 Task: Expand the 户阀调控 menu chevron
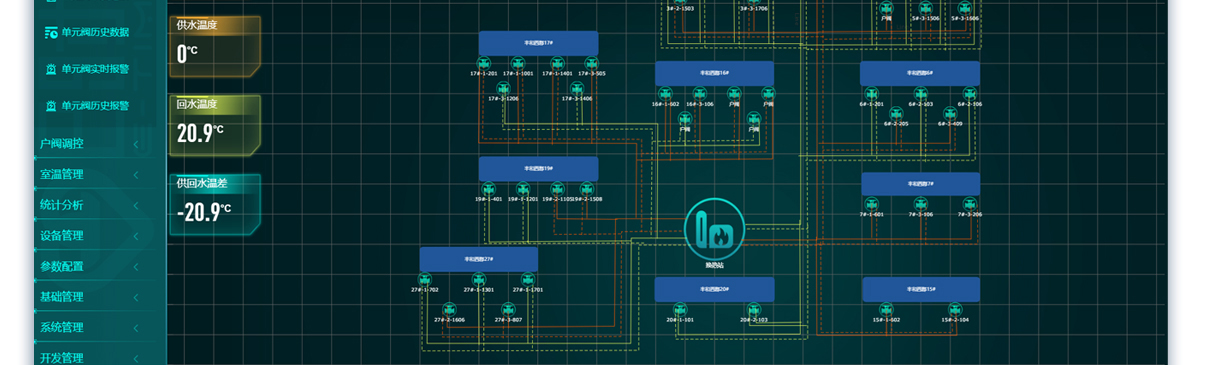coord(136,144)
